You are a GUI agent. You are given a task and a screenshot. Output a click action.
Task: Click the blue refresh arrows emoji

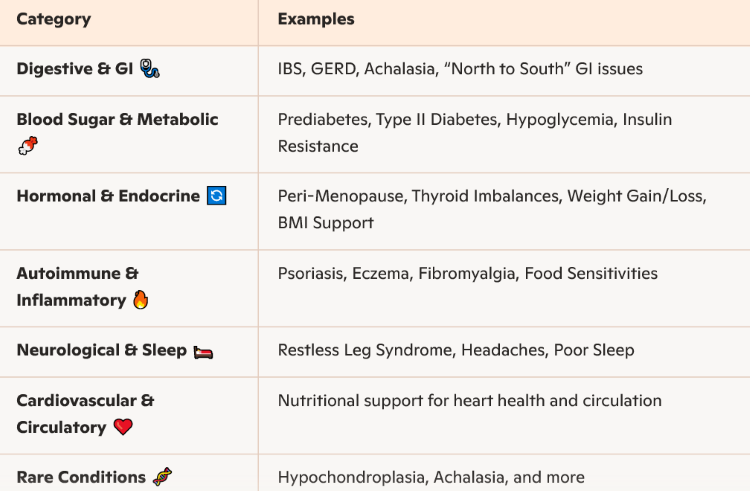pyautogui.click(x=216, y=196)
